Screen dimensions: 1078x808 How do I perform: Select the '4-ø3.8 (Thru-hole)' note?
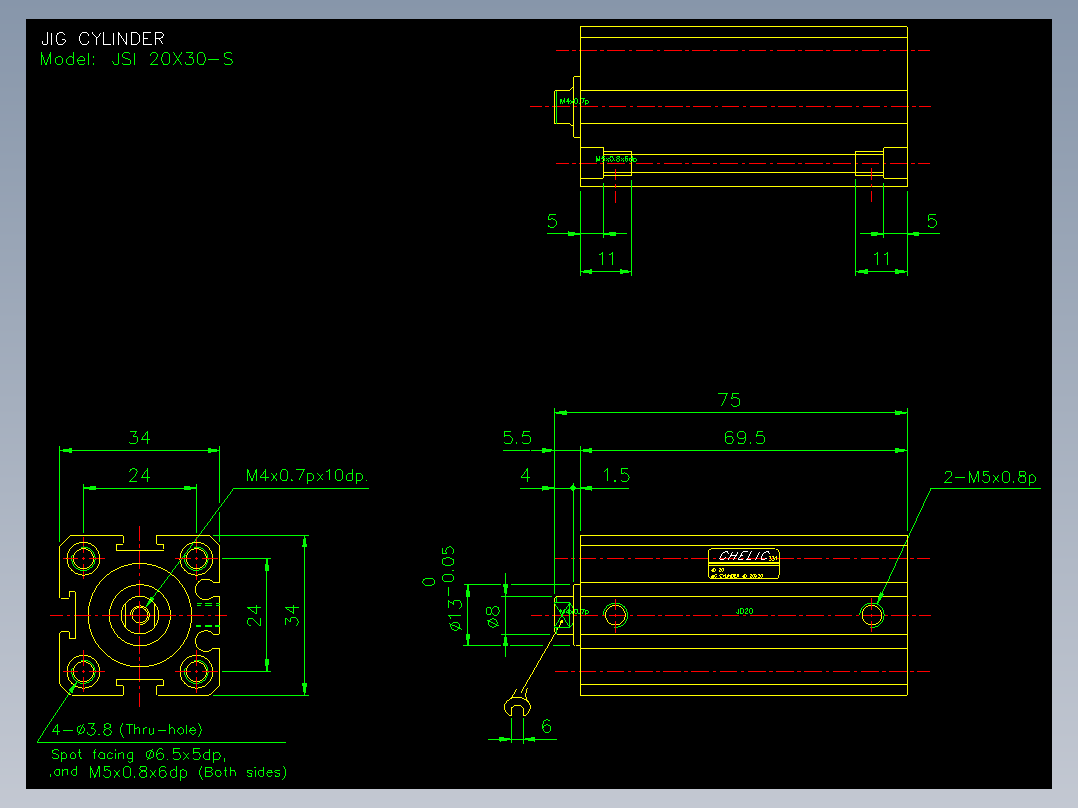[x=127, y=730]
